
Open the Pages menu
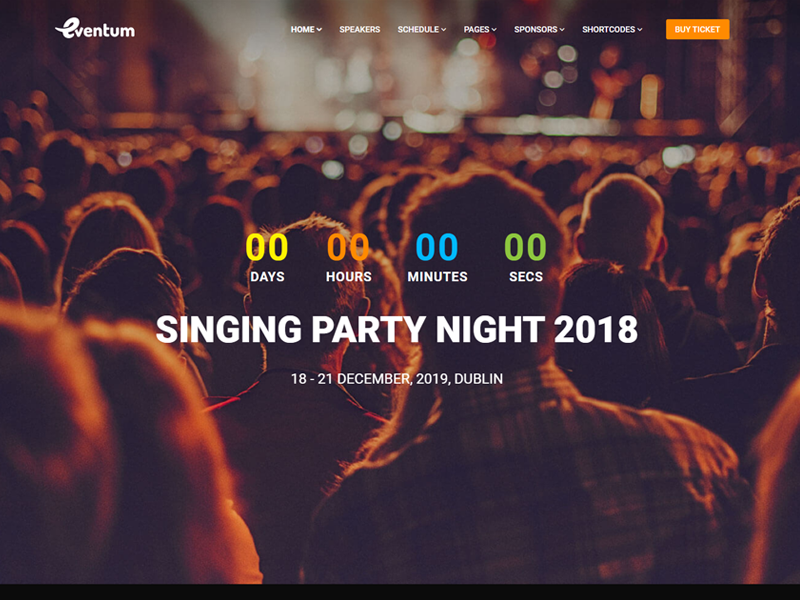480,30
